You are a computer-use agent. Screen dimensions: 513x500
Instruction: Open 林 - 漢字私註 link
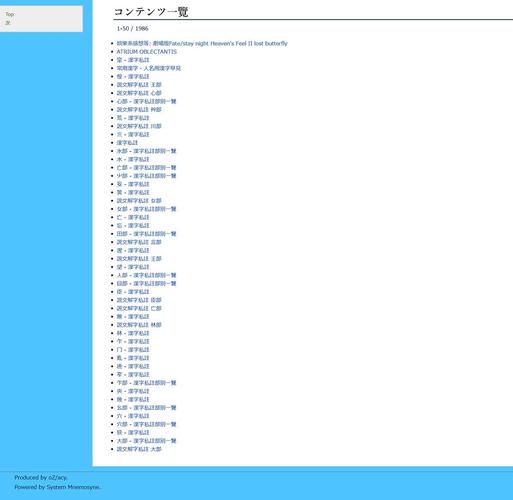pyautogui.click(x=133, y=333)
